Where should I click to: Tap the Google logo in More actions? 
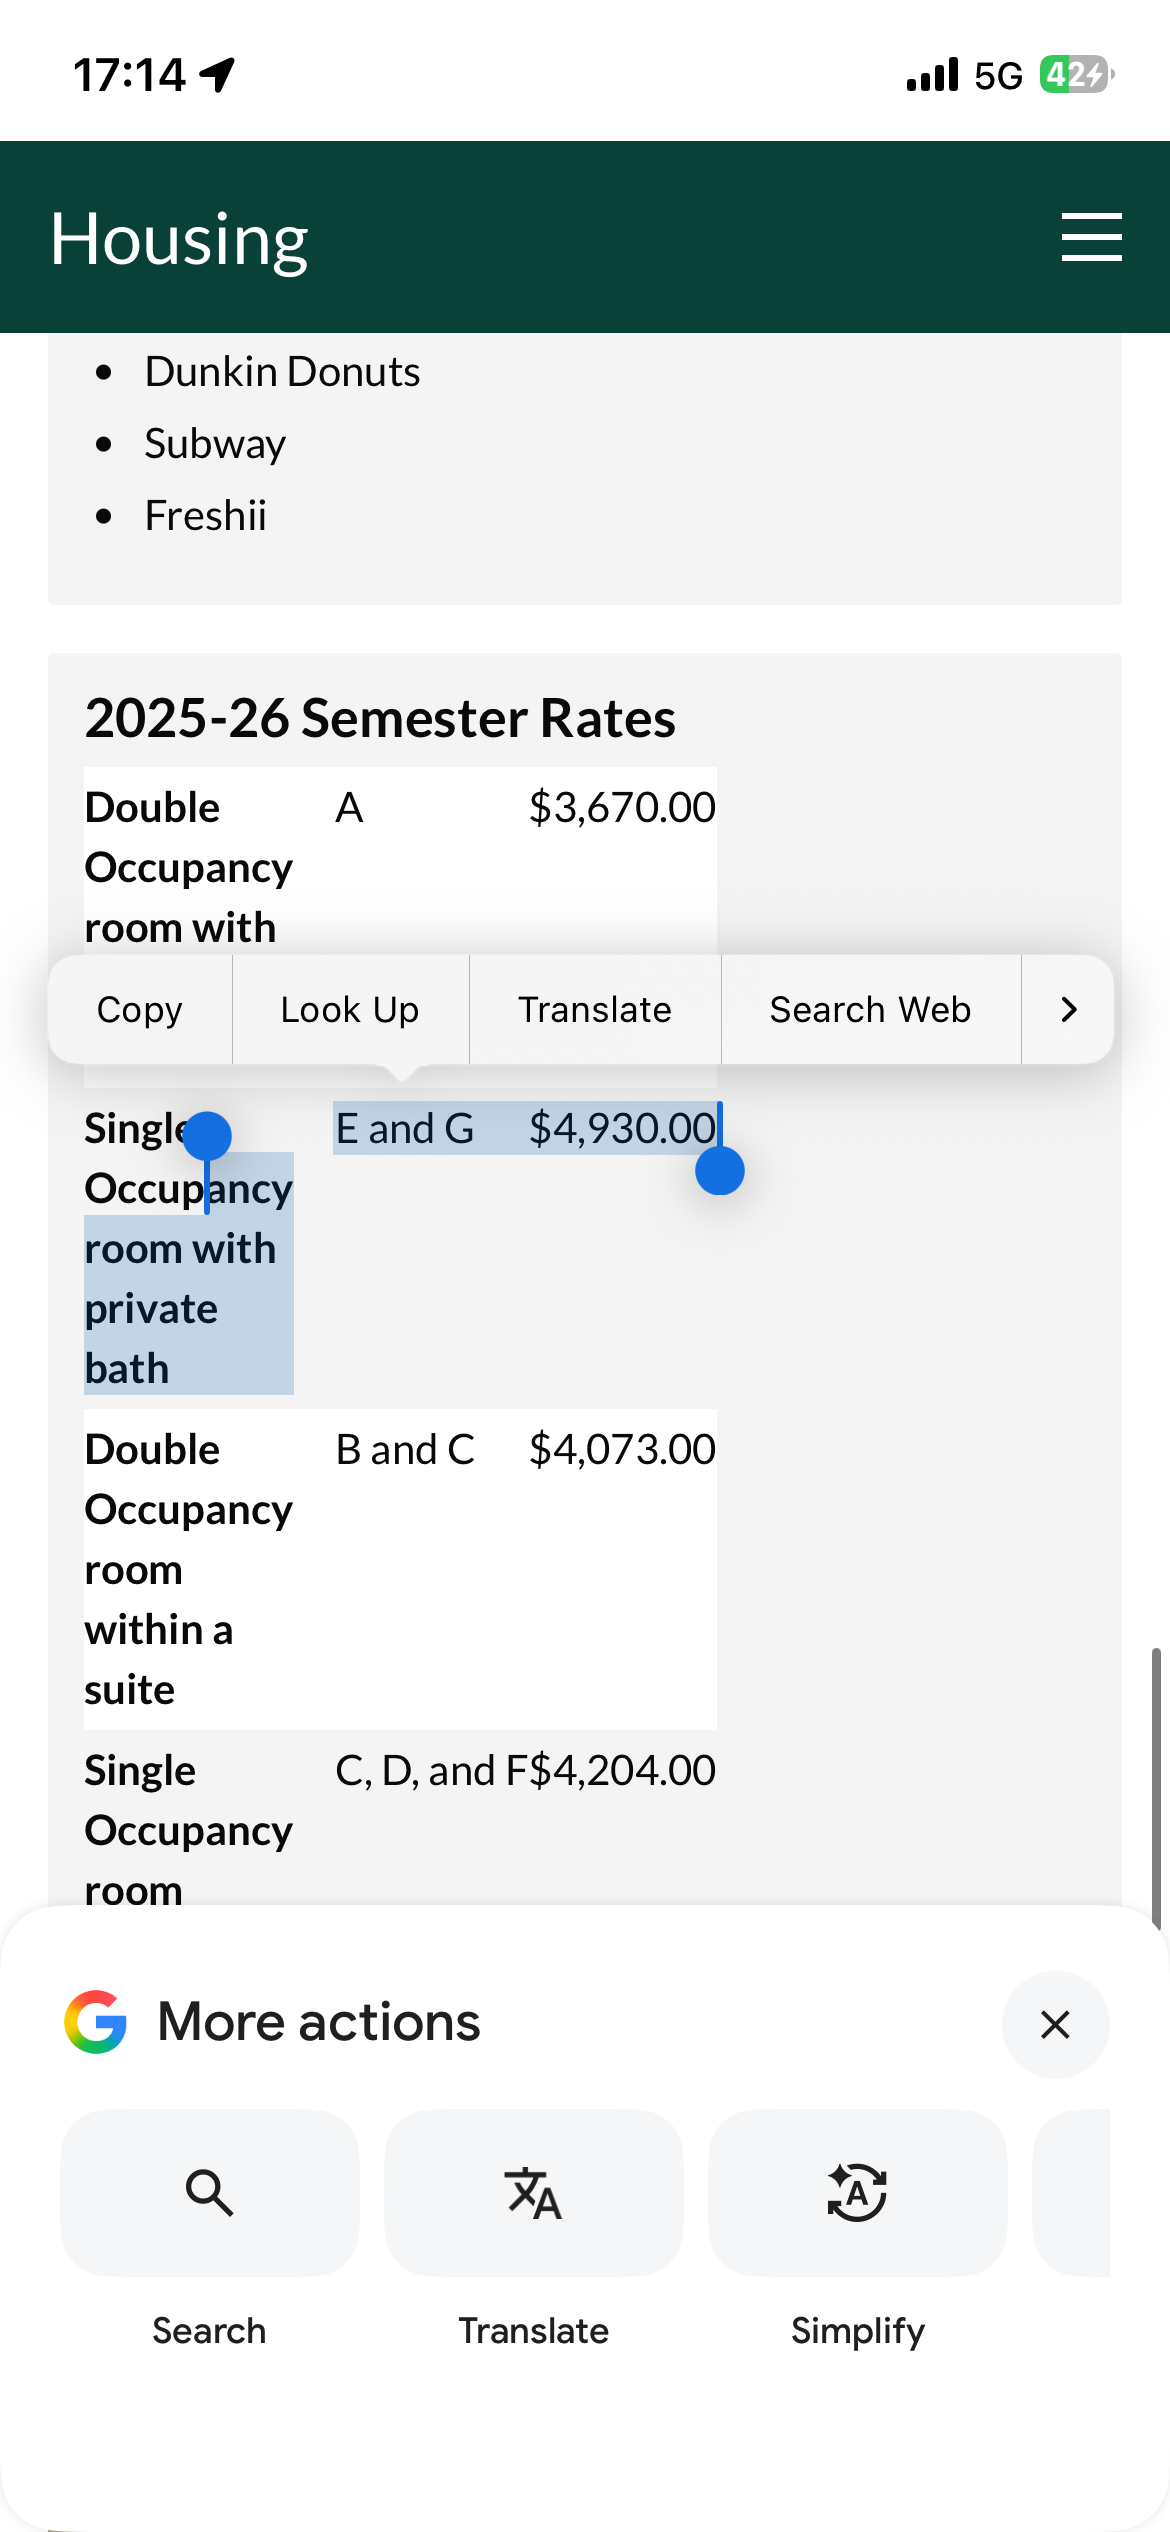96,2021
